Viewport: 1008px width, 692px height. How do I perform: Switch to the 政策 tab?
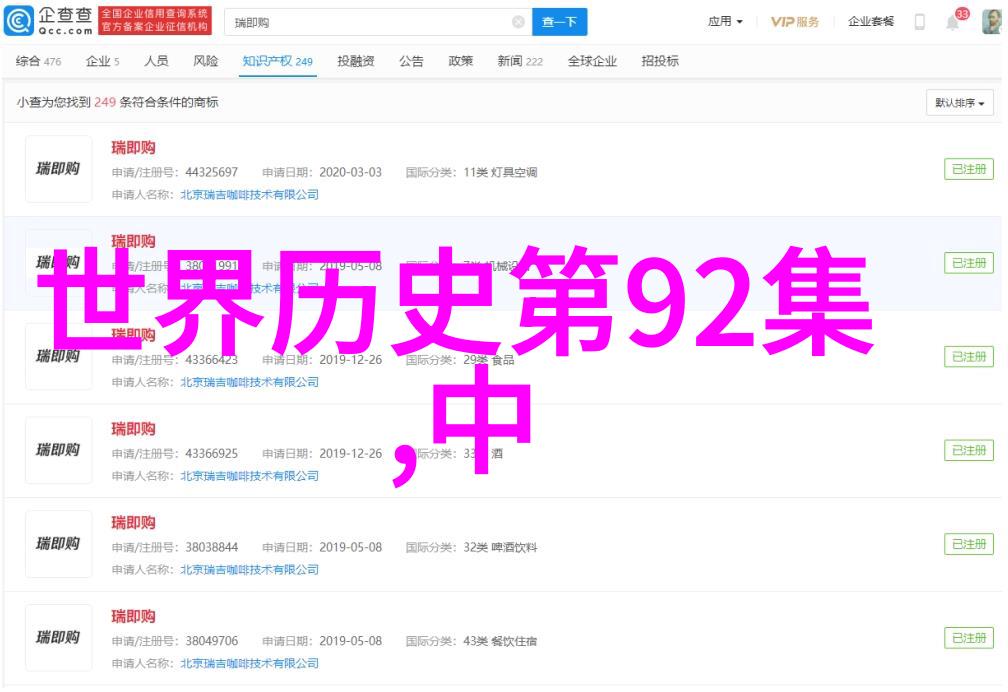click(x=460, y=61)
